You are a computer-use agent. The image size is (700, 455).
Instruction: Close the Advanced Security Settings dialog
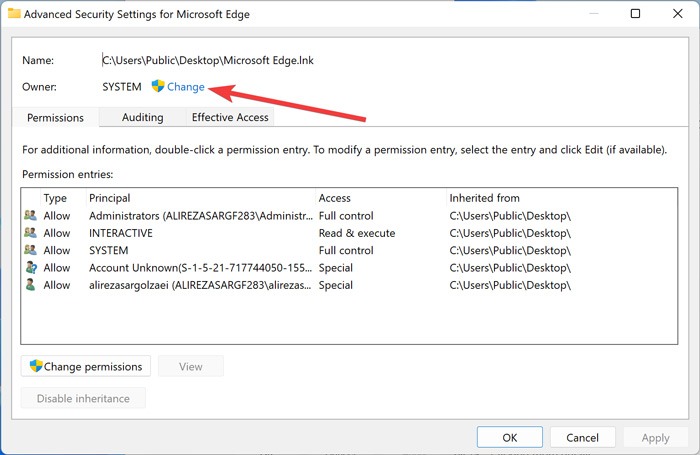pyautogui.click(x=678, y=14)
